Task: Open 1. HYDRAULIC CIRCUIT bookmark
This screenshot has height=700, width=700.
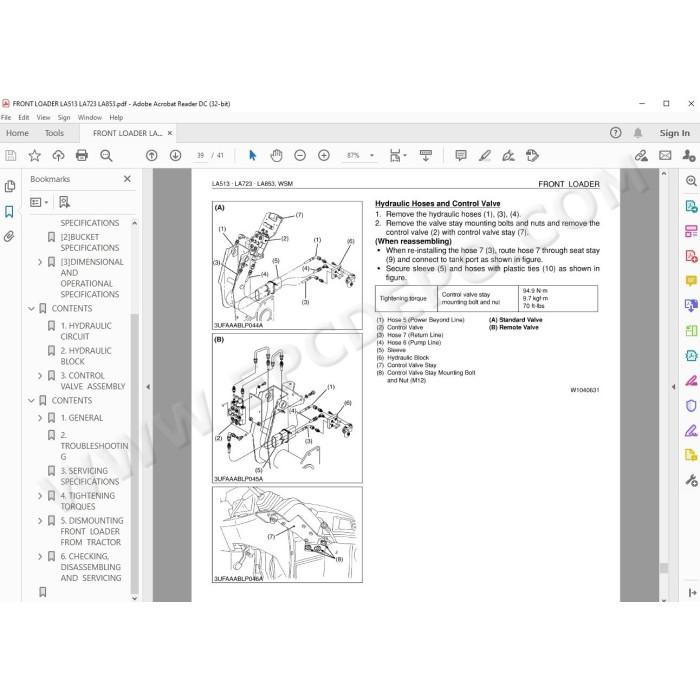Action: point(86,331)
